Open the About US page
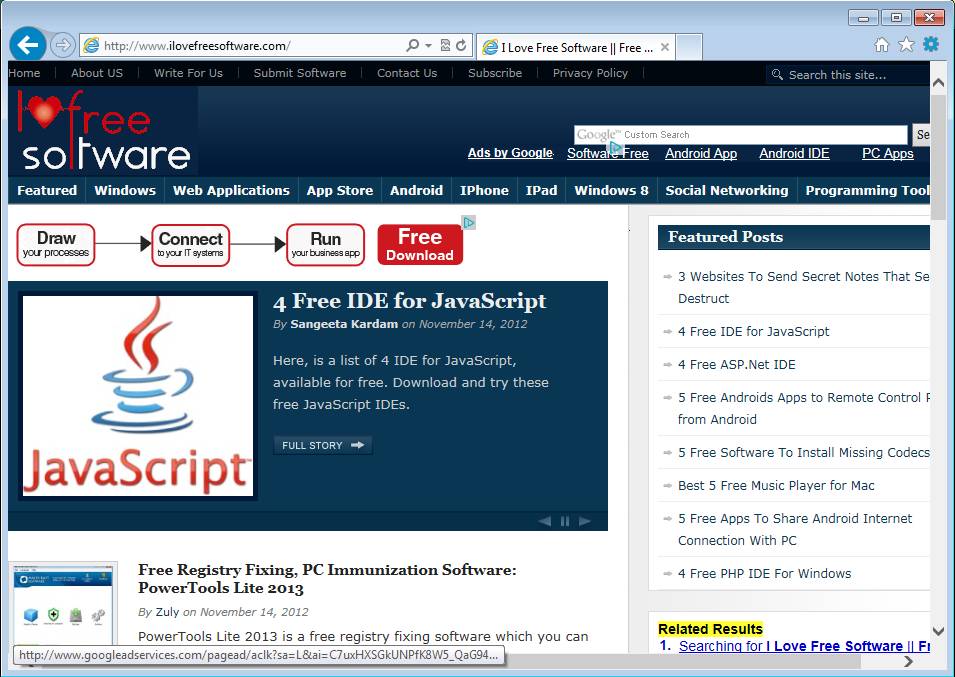Viewport: 955px width, 677px height. pyautogui.click(x=97, y=73)
